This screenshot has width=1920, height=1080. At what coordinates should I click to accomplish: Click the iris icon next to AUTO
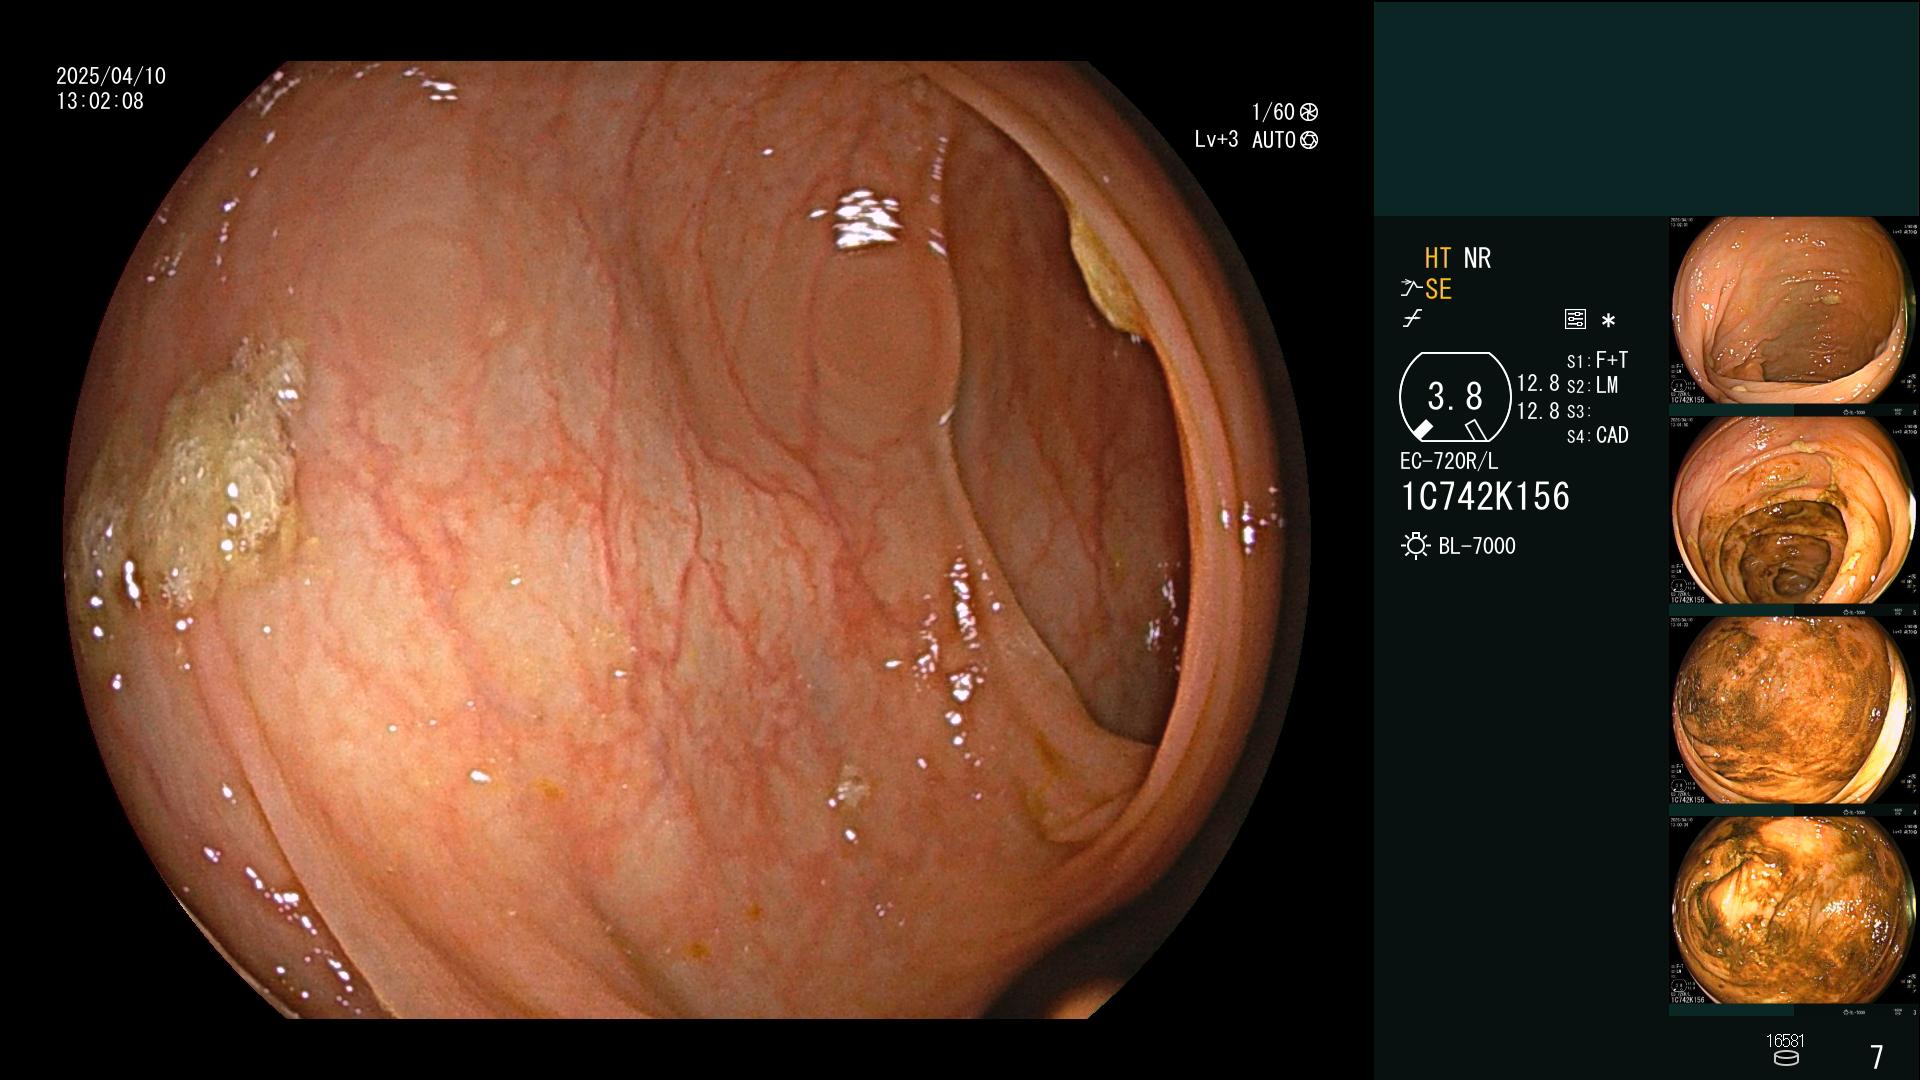point(1309,140)
